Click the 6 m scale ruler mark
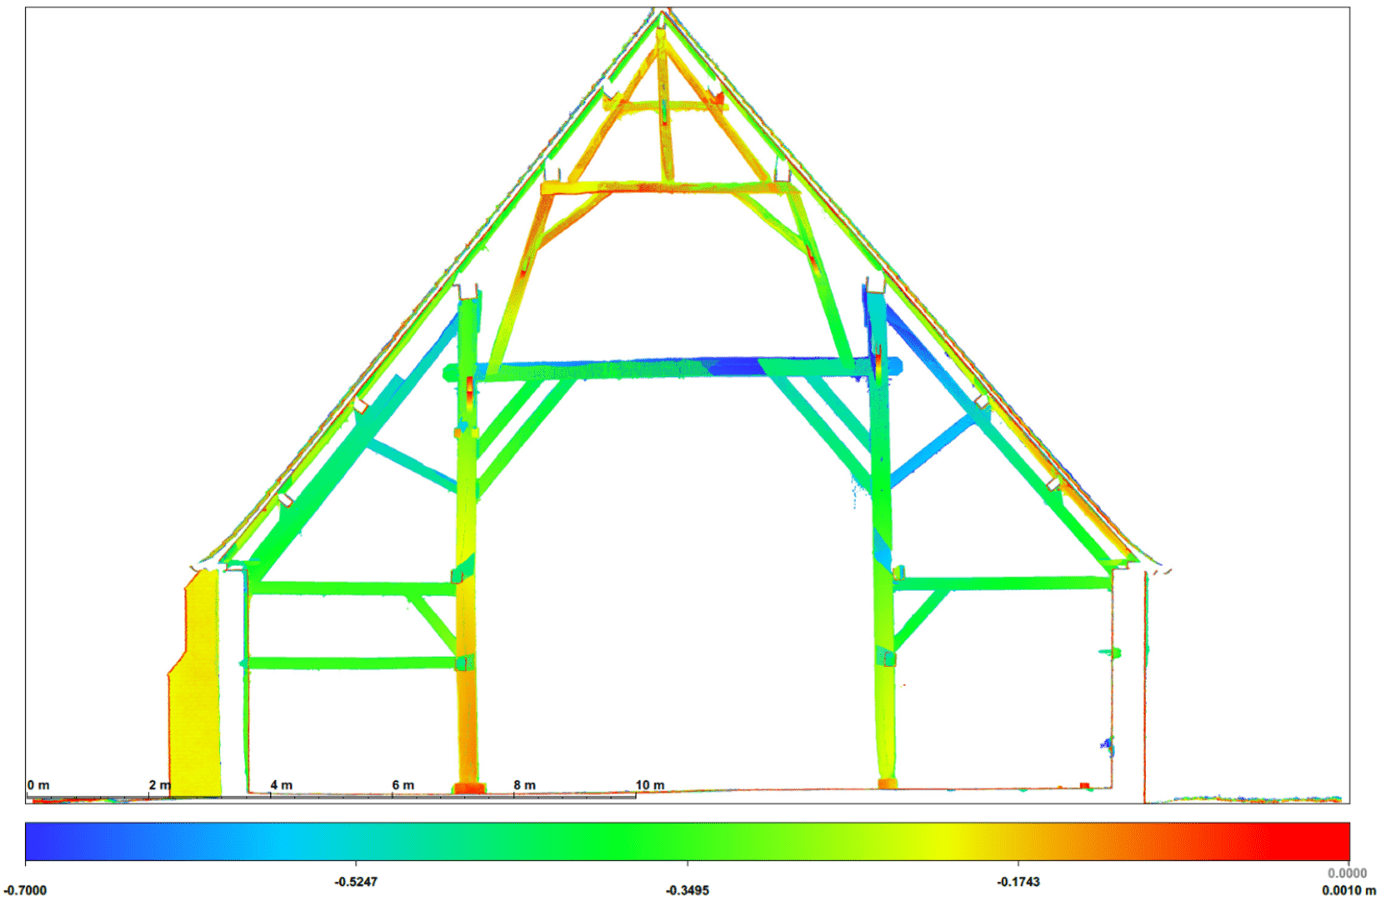 [403, 785]
